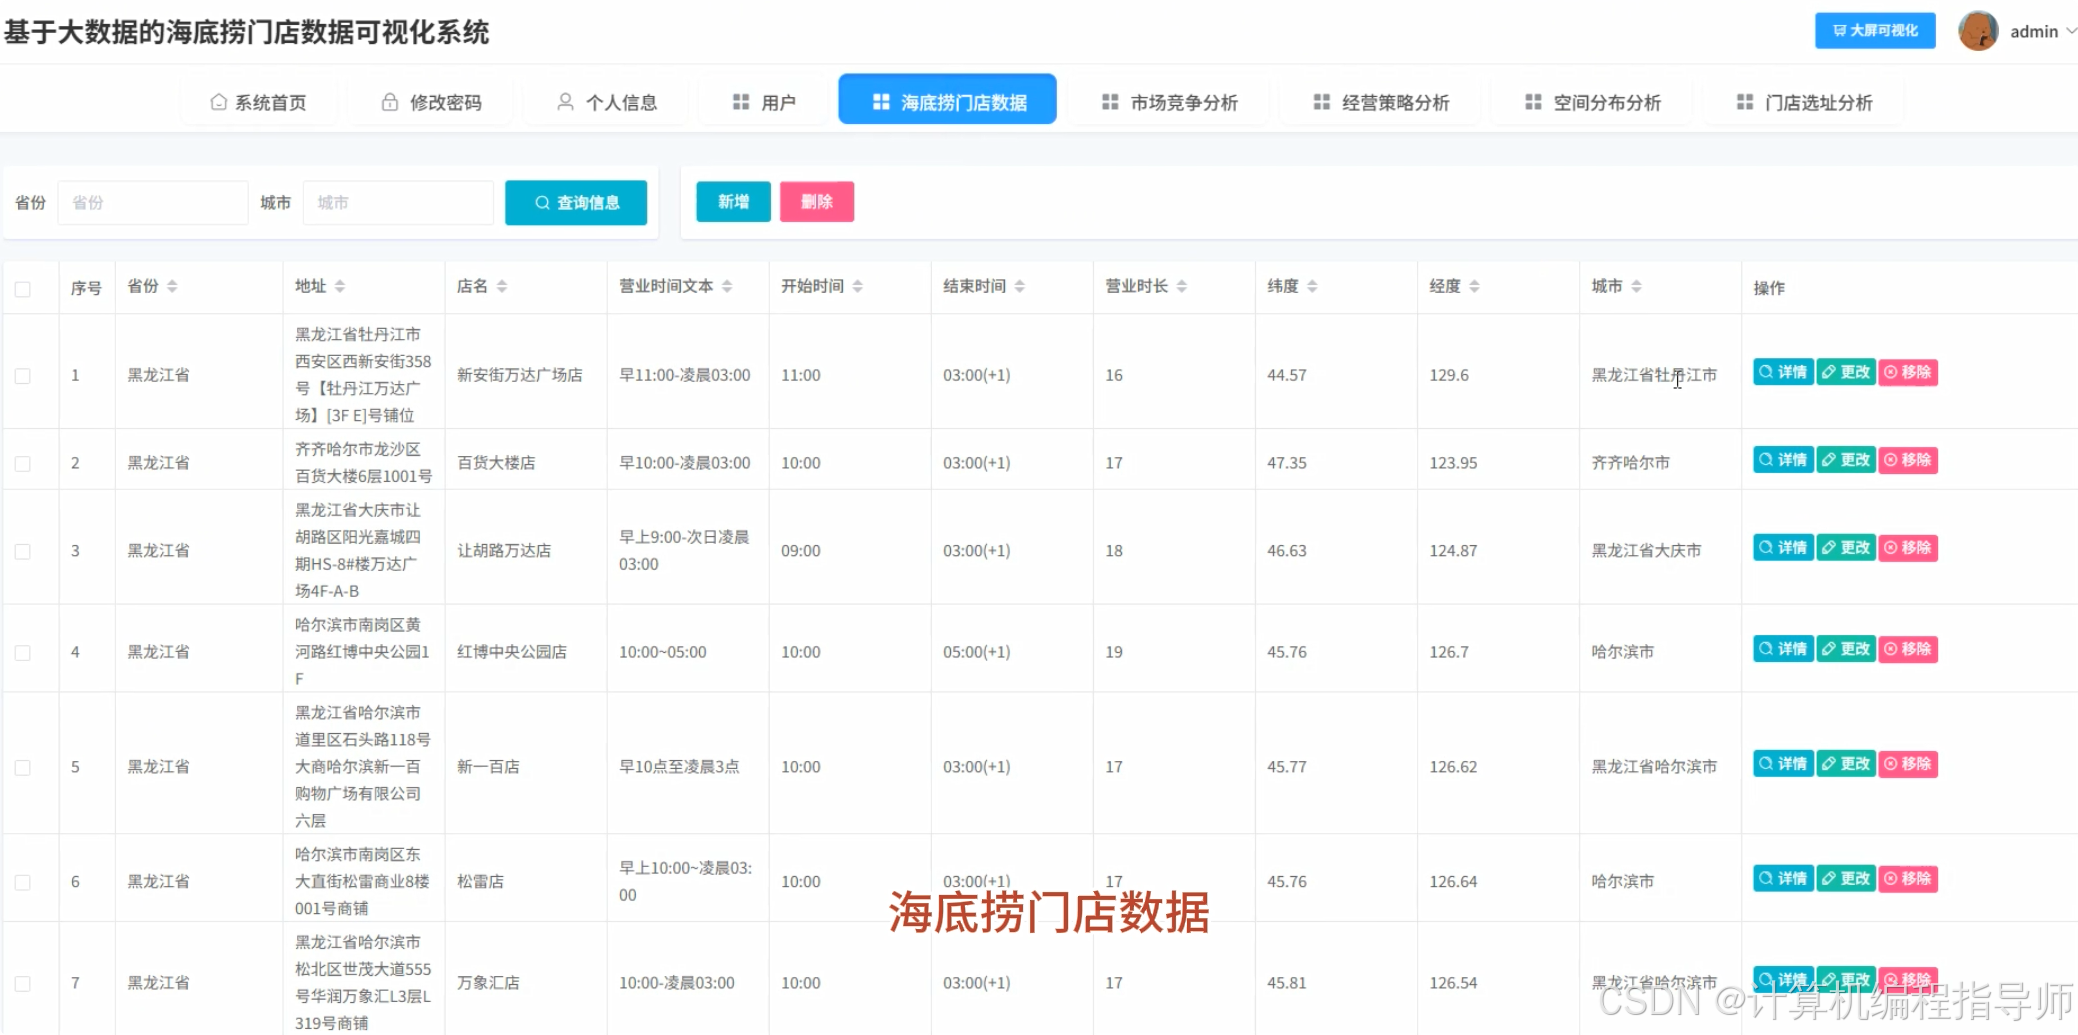The width and height of the screenshot is (2078, 1035).
Task: Click the pink 删除 button
Action: (x=816, y=201)
